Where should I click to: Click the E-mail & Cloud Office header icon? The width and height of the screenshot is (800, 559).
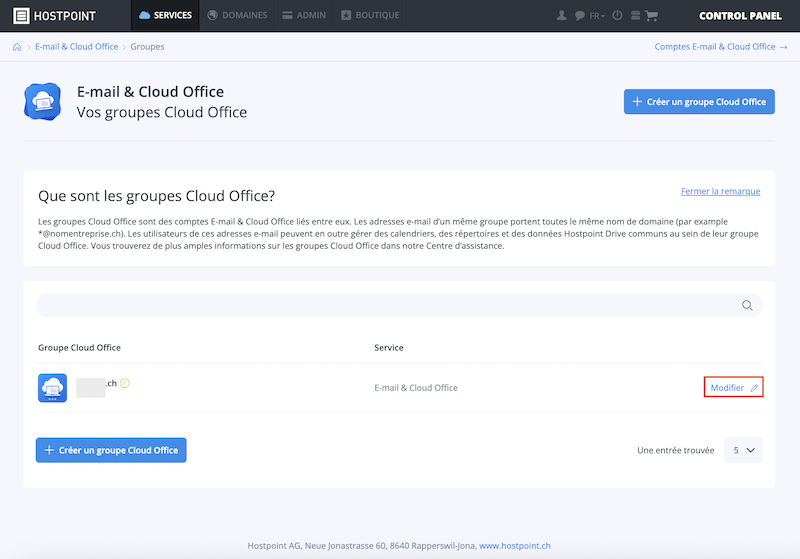[42, 101]
